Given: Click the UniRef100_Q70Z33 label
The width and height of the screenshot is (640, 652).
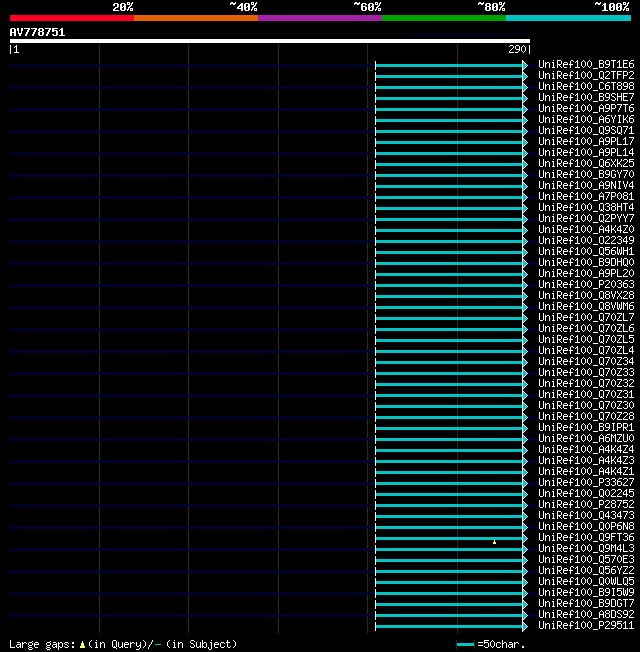Looking at the screenshot, I should (x=586, y=373).
